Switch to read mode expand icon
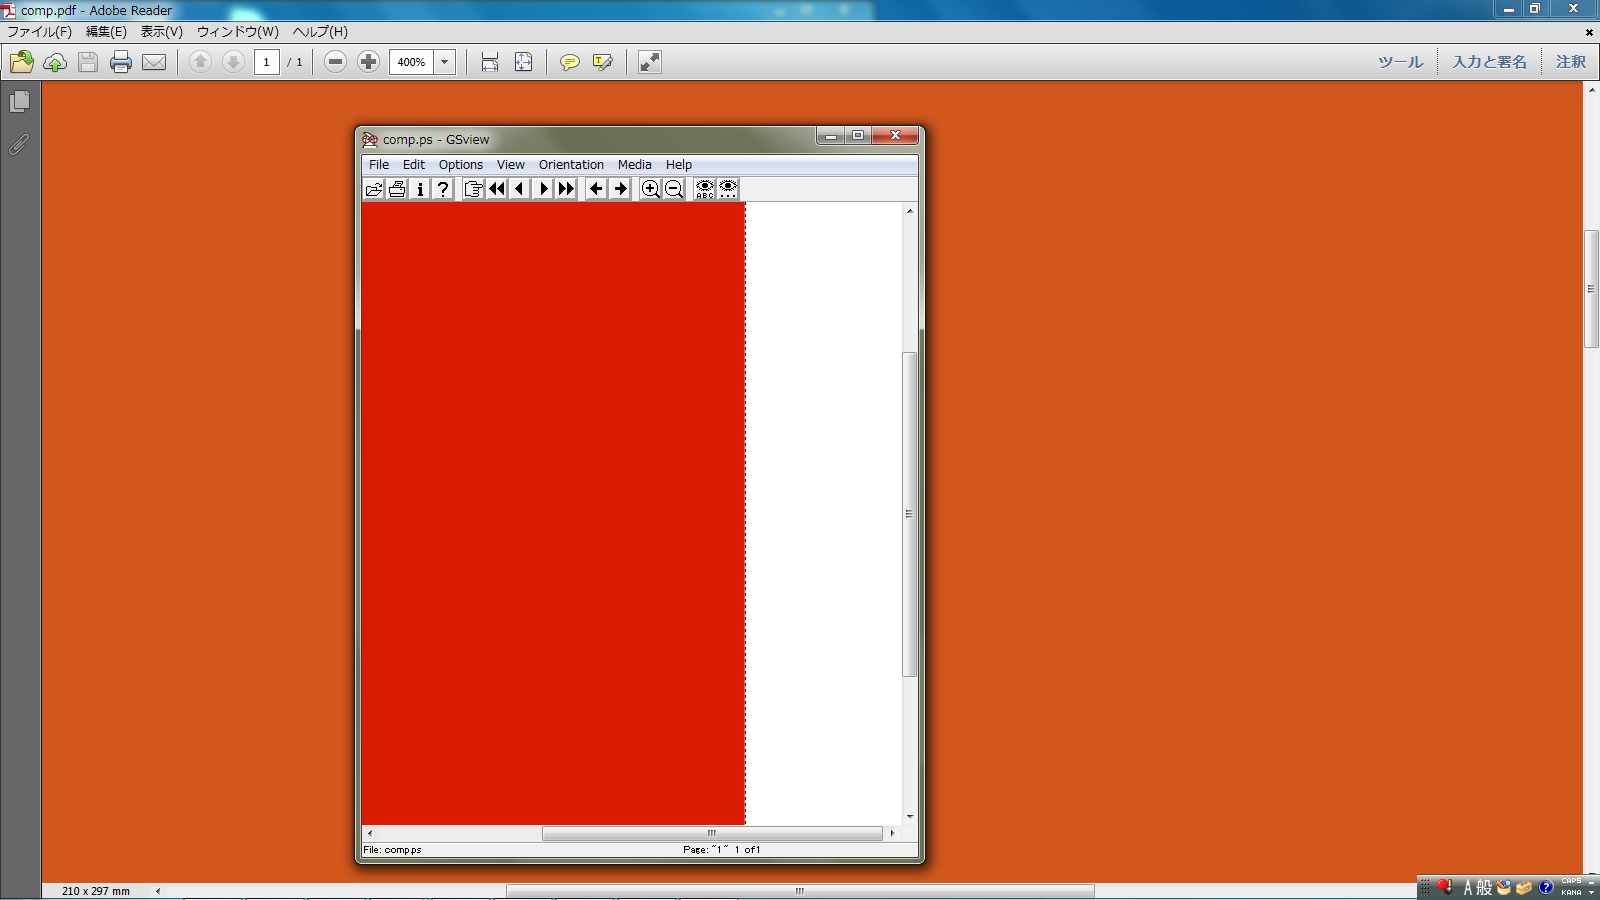The height and width of the screenshot is (900, 1600). (x=650, y=62)
